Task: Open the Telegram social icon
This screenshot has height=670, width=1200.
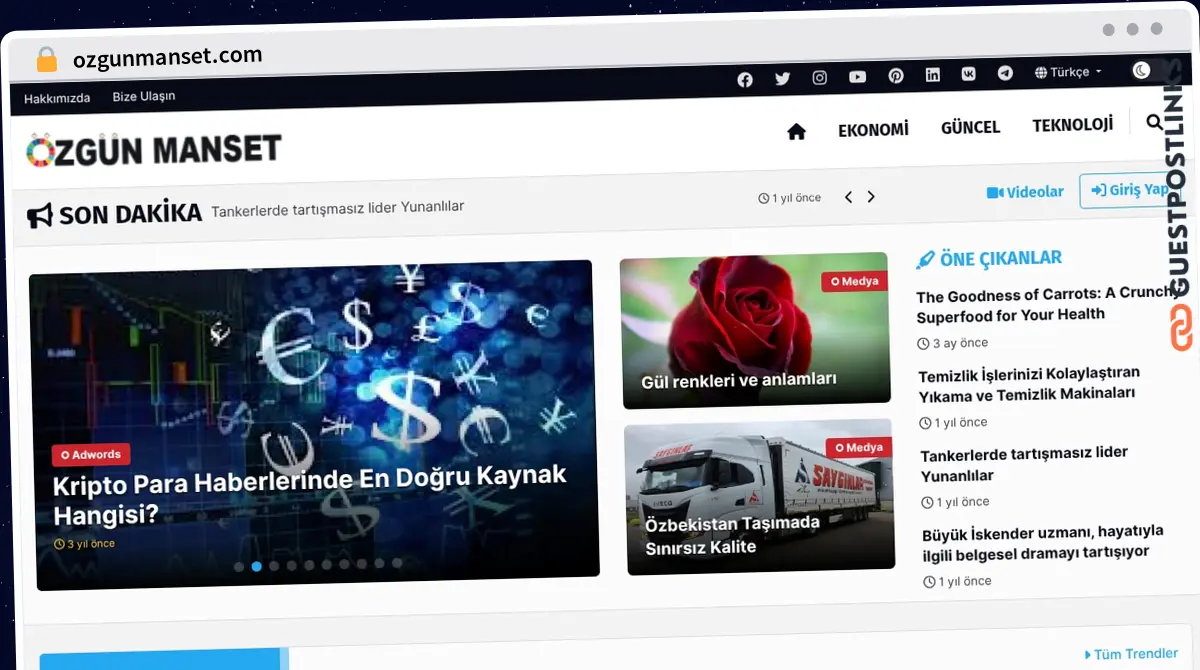Action: point(1005,73)
